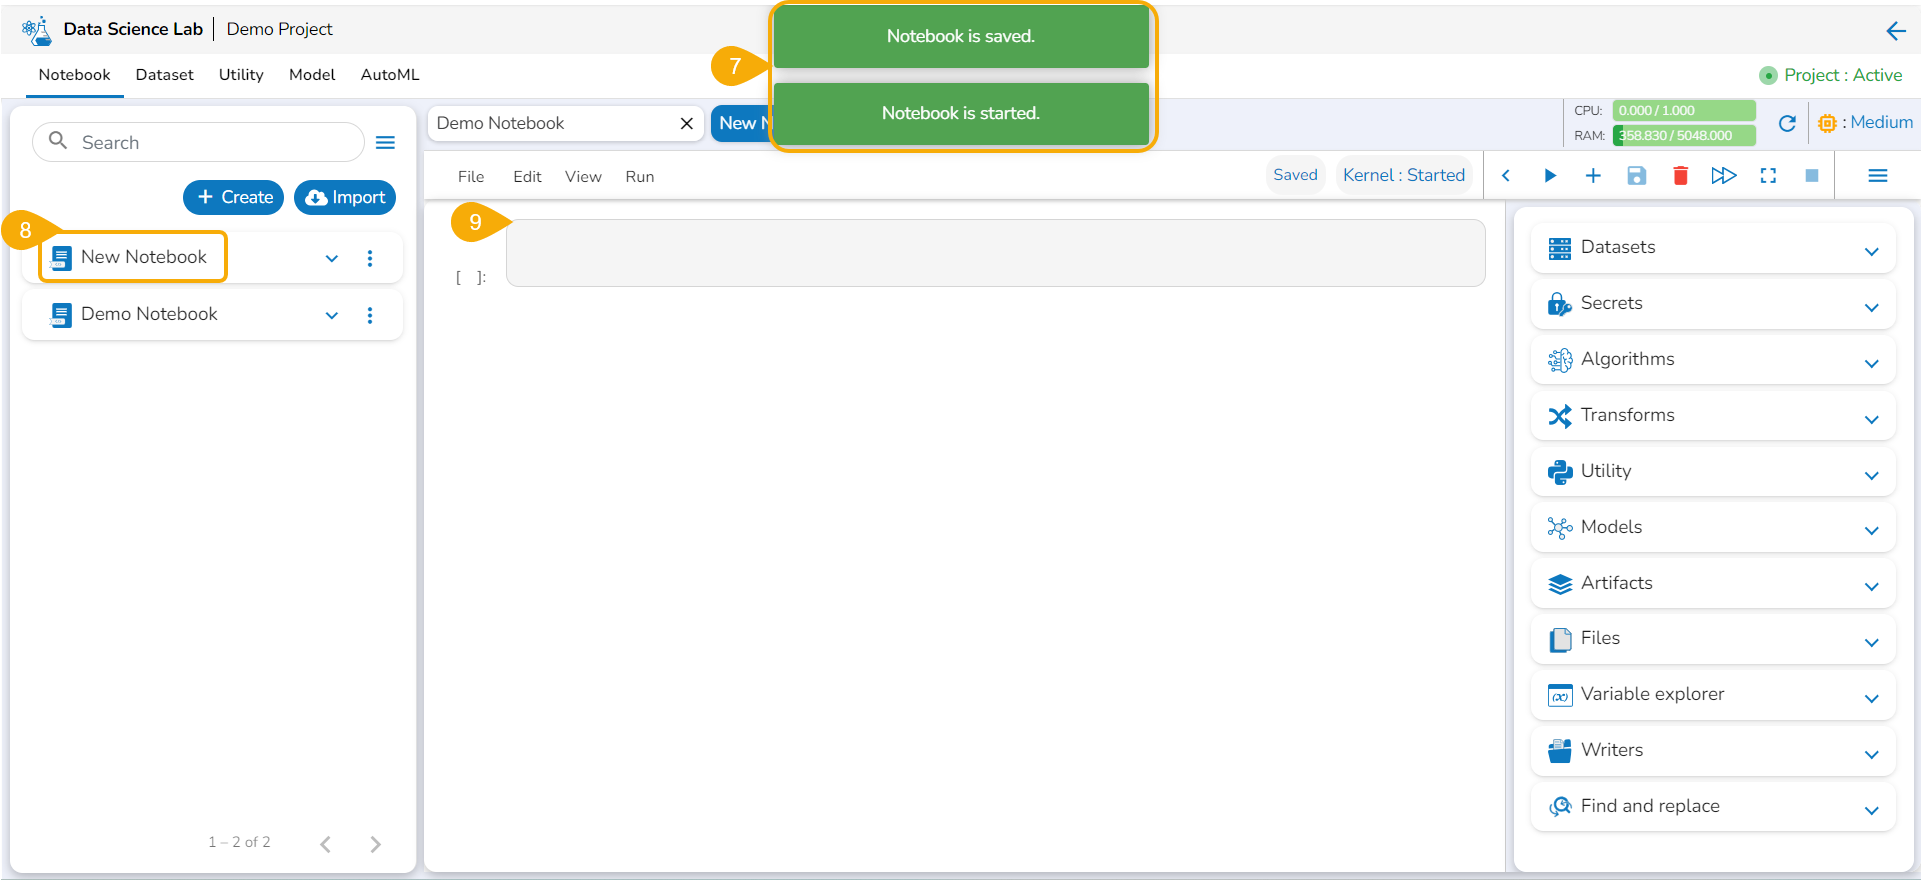Add a new cell with plus icon
Viewport: 1921px width, 880px height.
(1593, 176)
